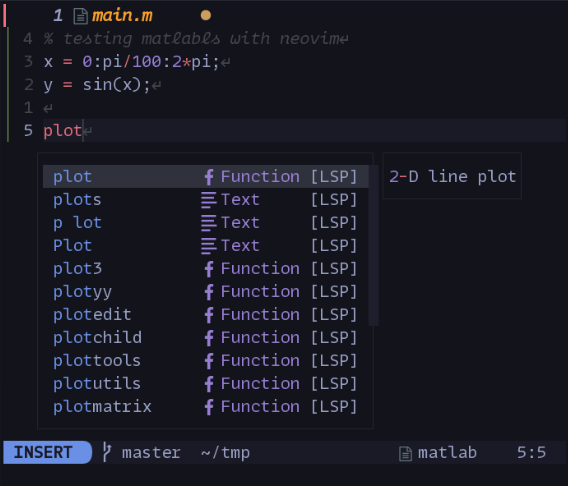
Task: Select the plotutils function completion
Action: point(206,384)
